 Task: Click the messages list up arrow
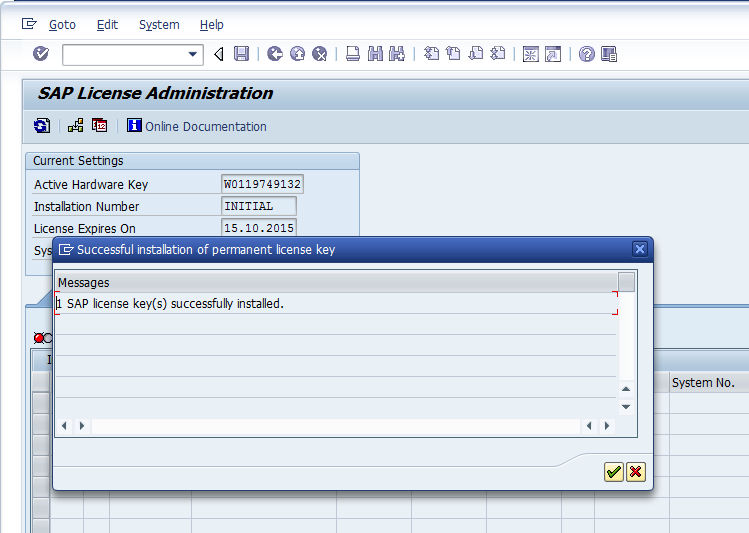tap(626, 389)
